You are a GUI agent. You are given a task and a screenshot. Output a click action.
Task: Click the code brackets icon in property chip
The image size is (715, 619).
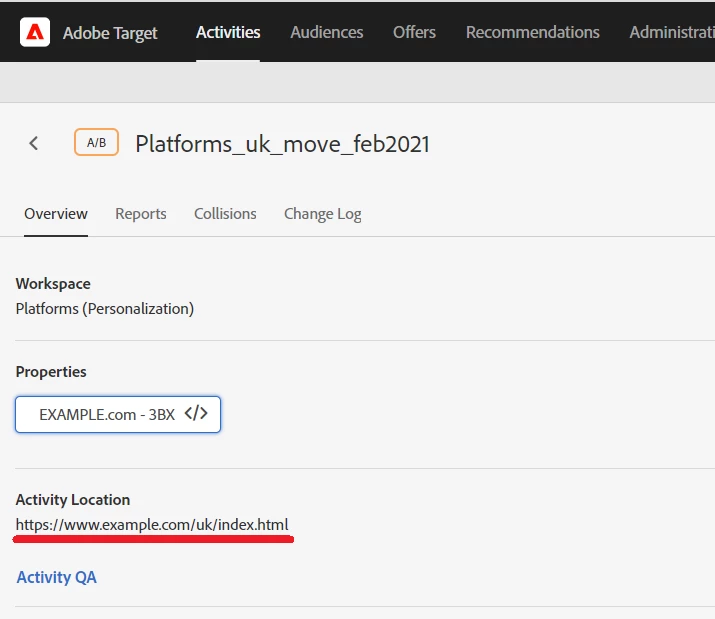196,414
